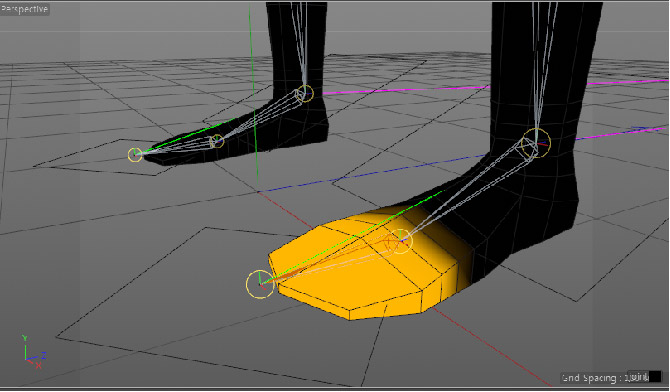This screenshot has width=670, height=392.
Task: Select the left foot toe-tip joint circle
Action: tap(135, 155)
